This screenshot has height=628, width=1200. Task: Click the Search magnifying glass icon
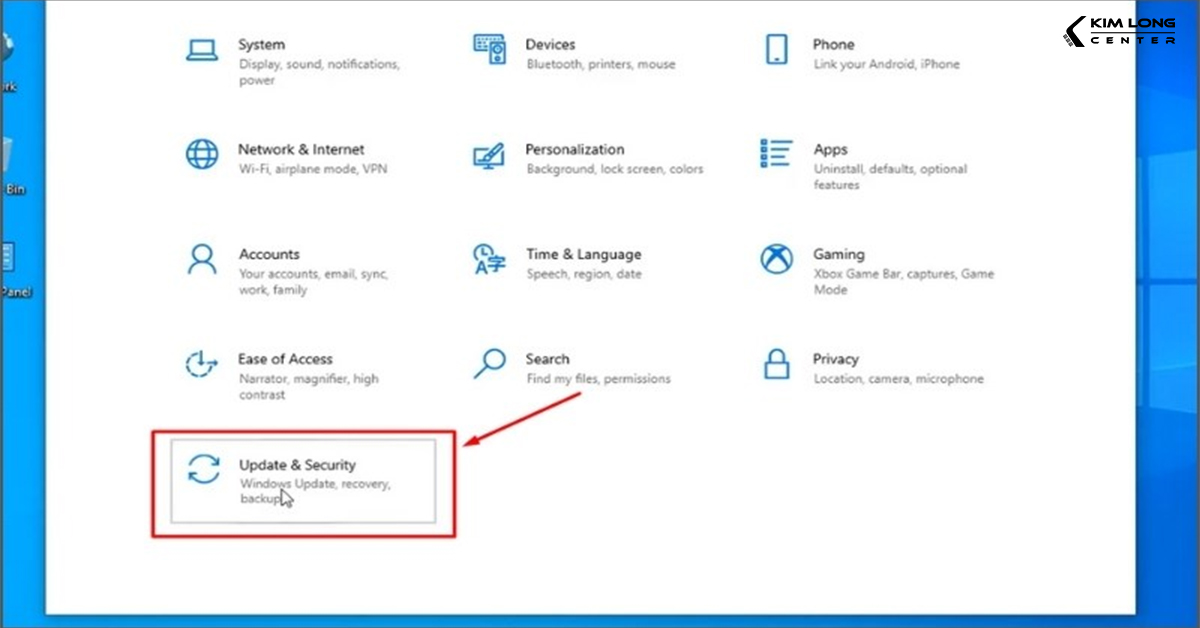pos(490,364)
